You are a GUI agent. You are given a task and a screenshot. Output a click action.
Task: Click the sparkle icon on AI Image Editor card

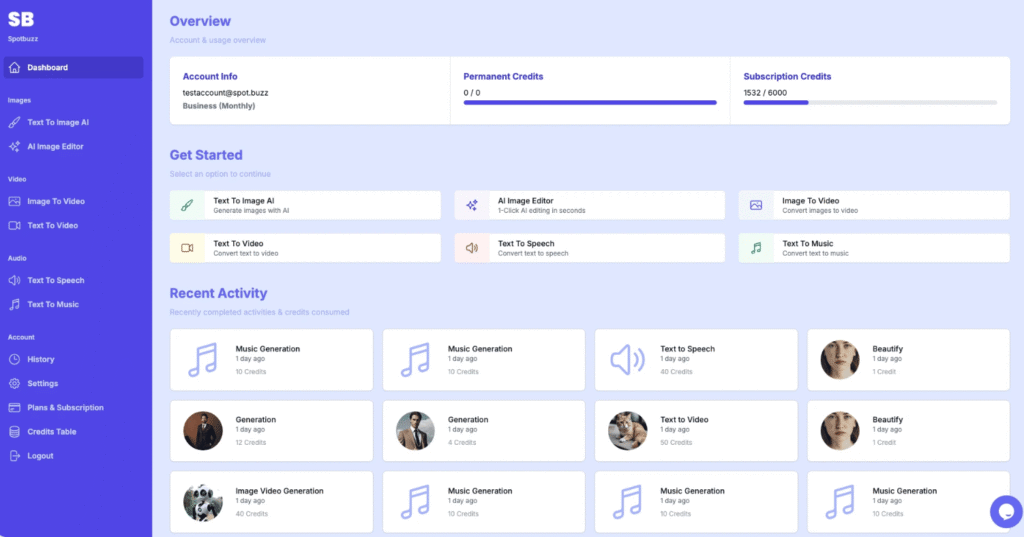[x=472, y=205]
